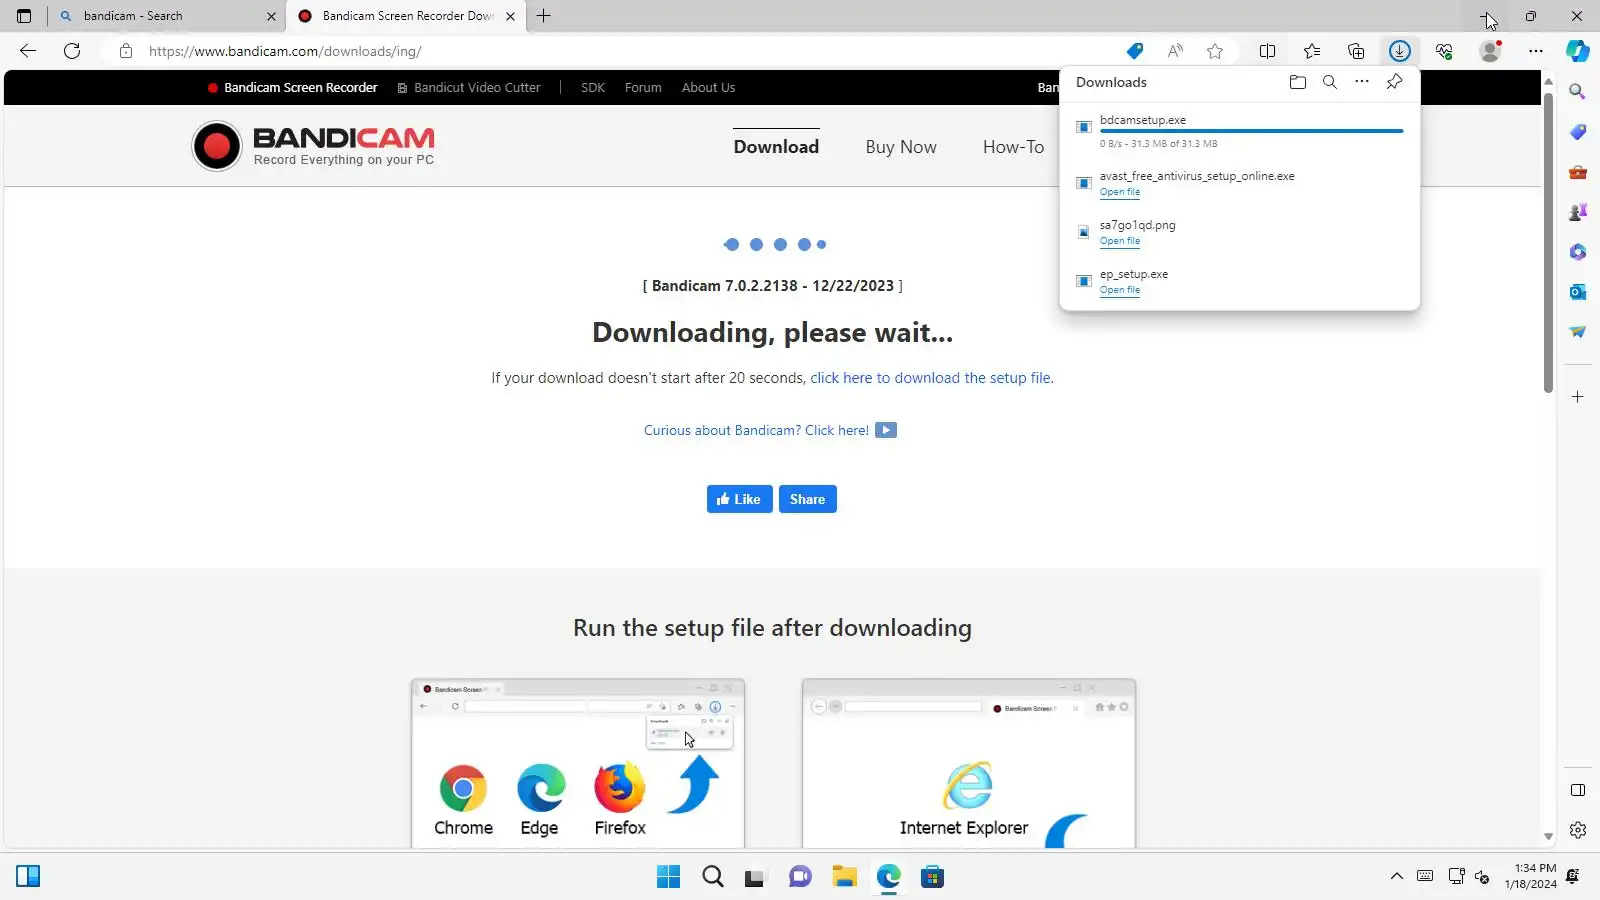Click the Bandicam logo
Viewport: 1600px width, 900px height.
pos(314,146)
